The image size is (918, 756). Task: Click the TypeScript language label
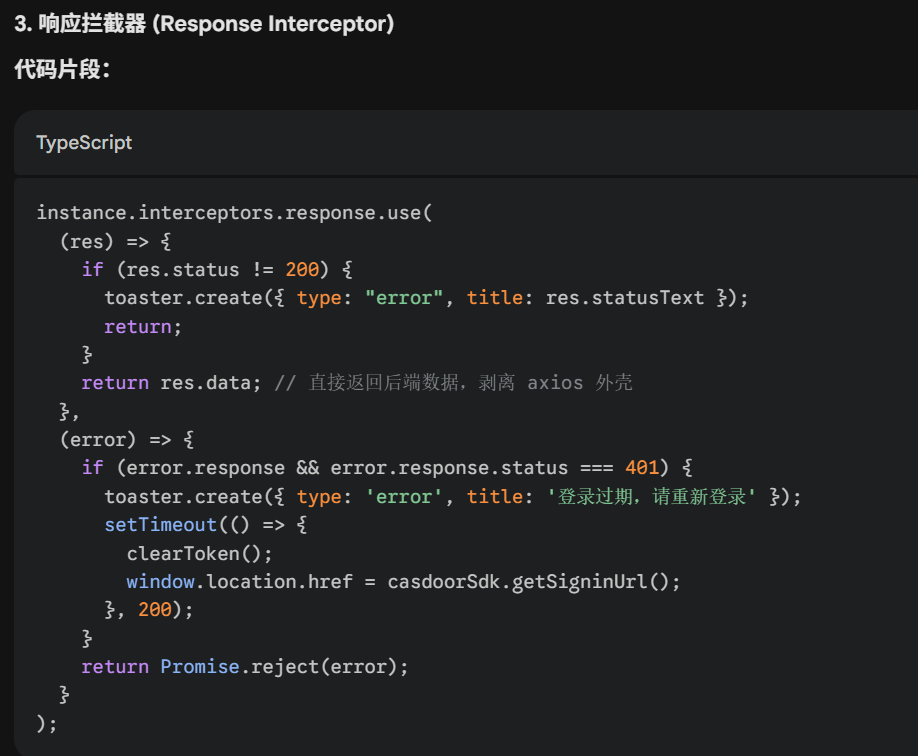(x=84, y=142)
